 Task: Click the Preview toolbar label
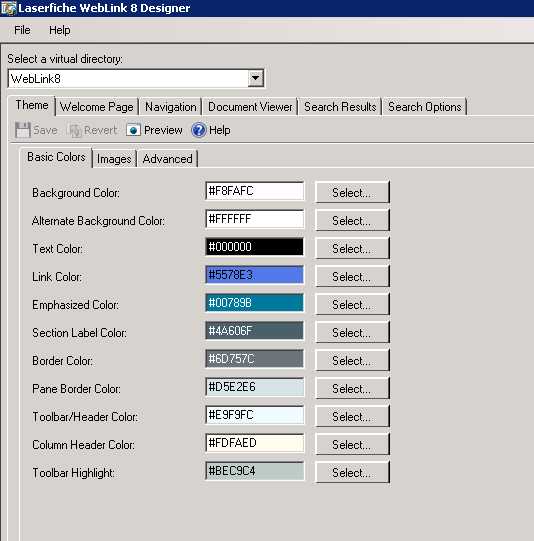click(x=163, y=130)
